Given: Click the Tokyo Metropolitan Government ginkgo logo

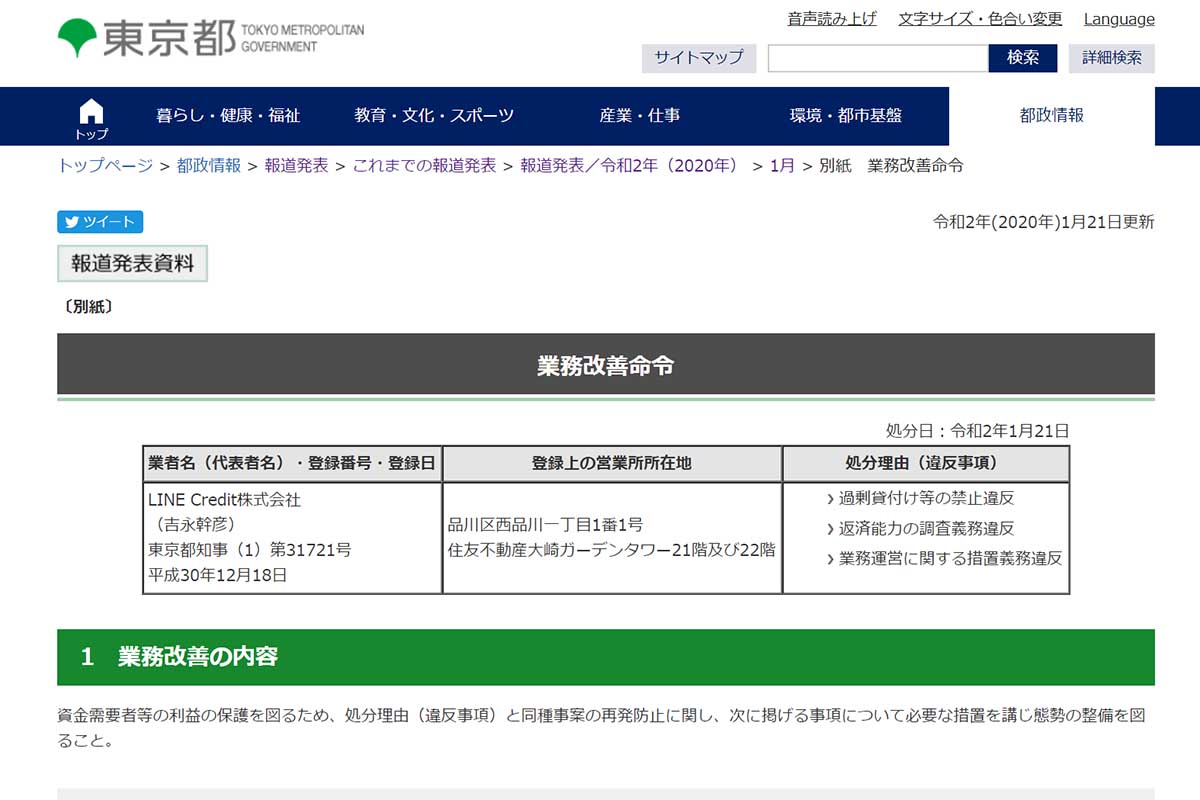Looking at the screenshot, I should click(77, 38).
